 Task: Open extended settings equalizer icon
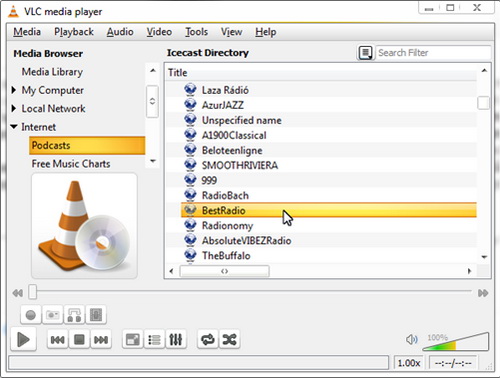175,339
